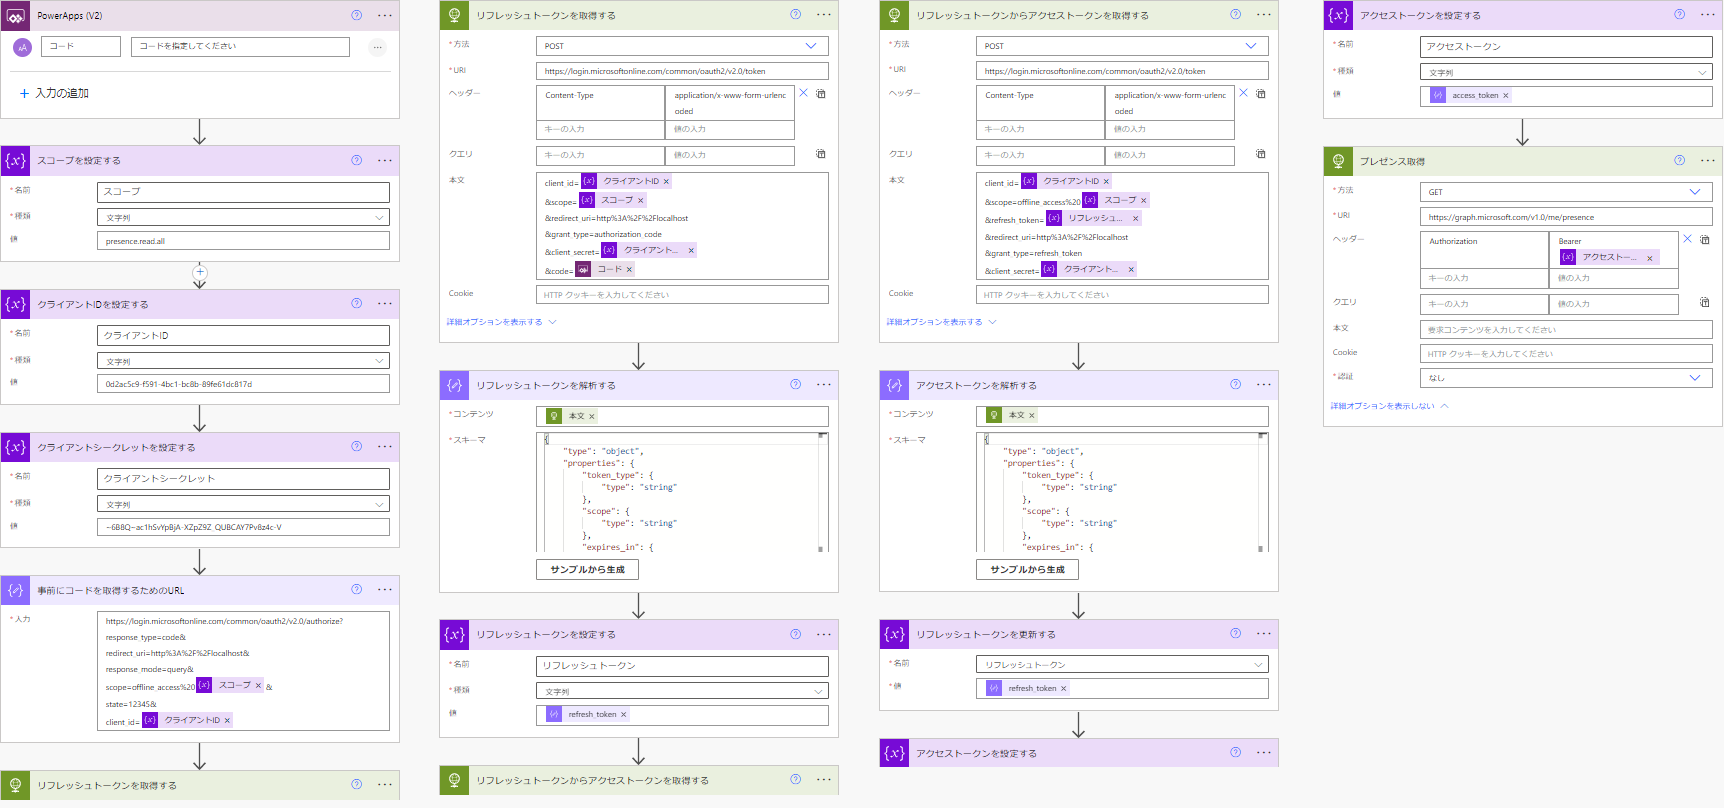
Task: Open ellipsis menu of リフレッシュトークンを設定する card
Action: [x=824, y=634]
